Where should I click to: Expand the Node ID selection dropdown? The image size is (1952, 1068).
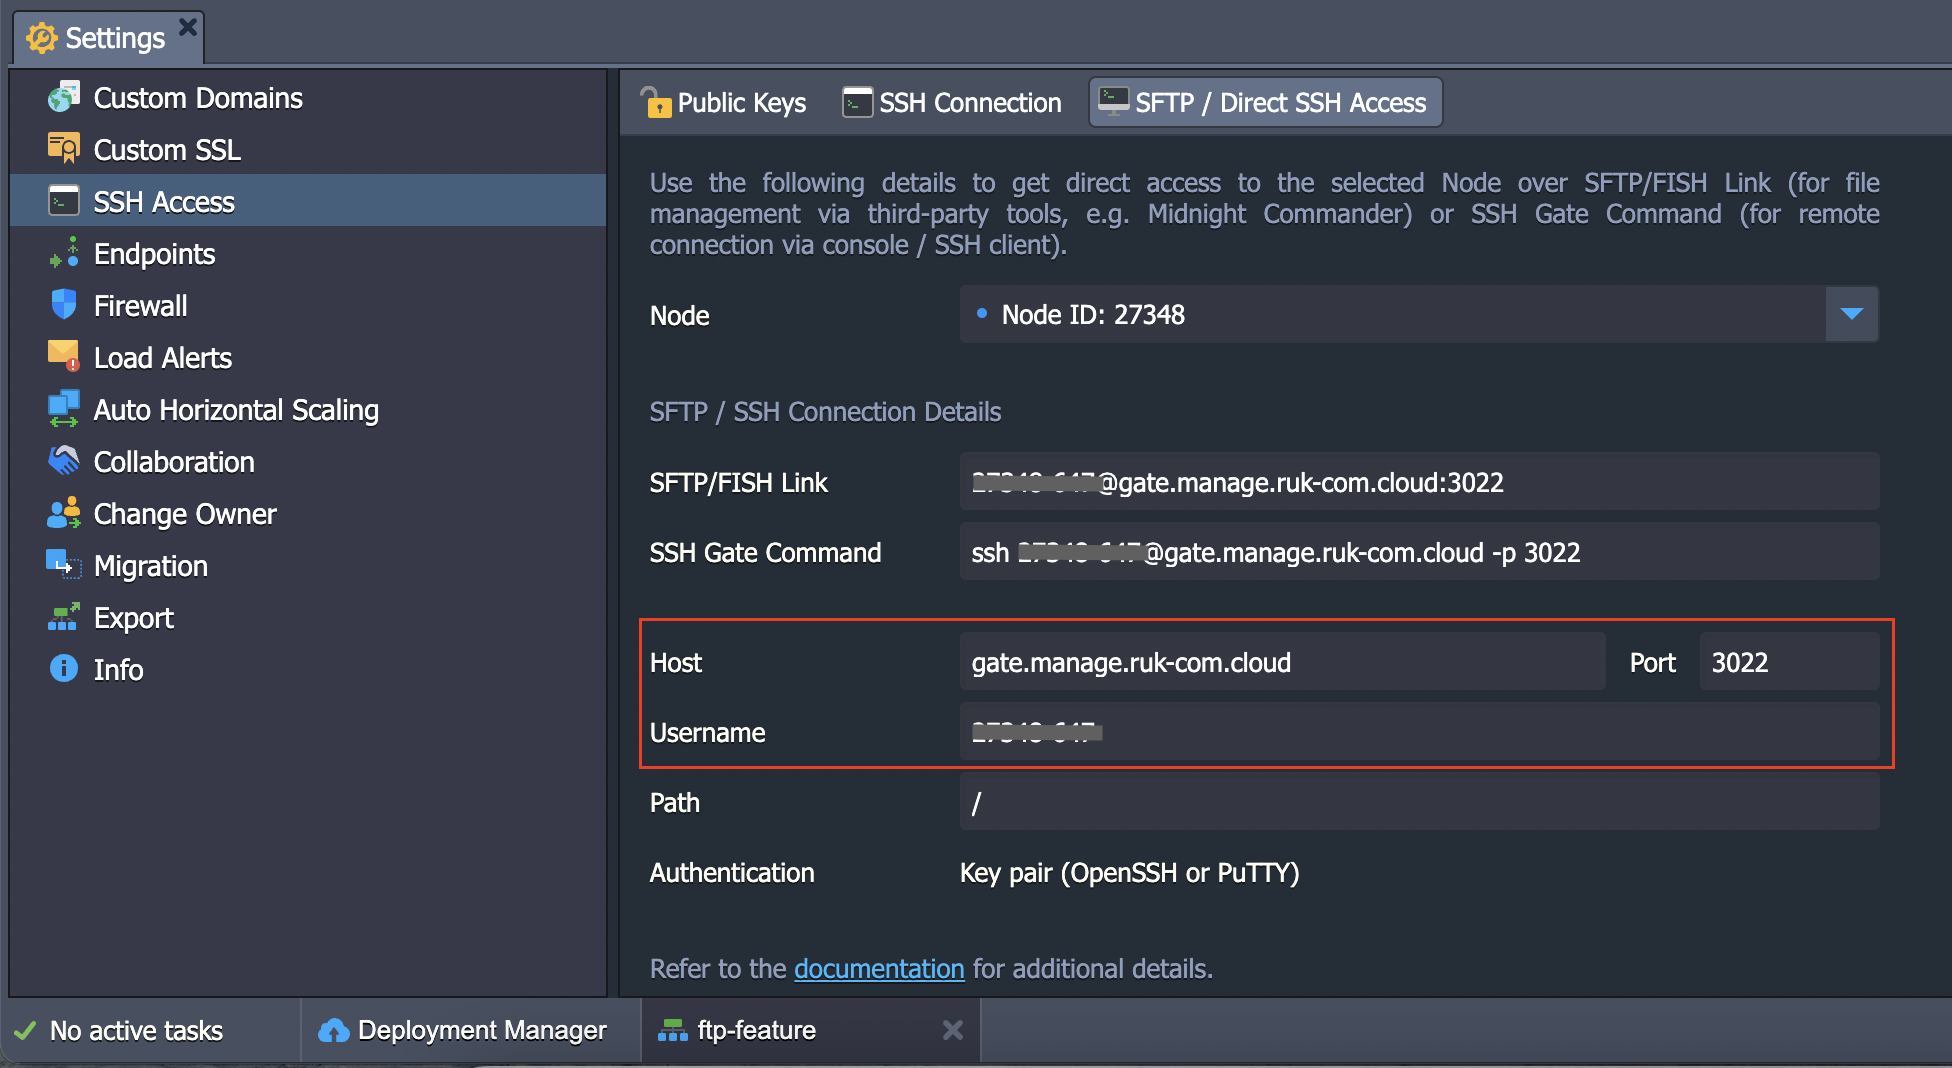pyautogui.click(x=1851, y=314)
